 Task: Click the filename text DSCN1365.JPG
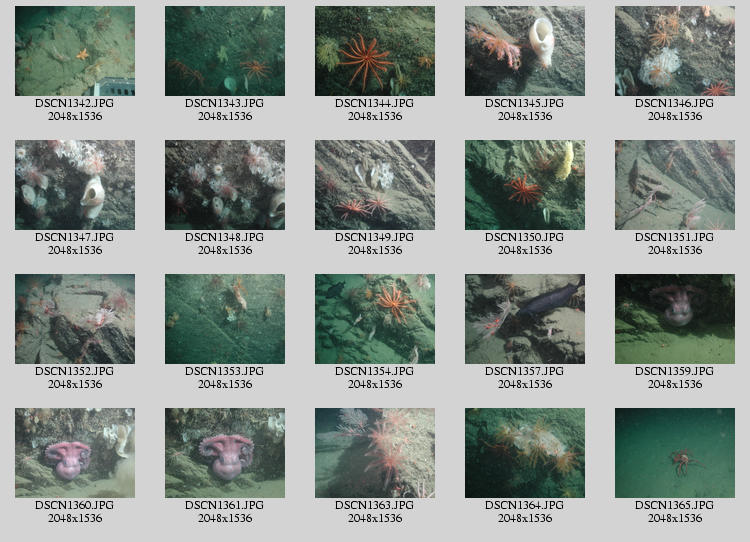674,505
